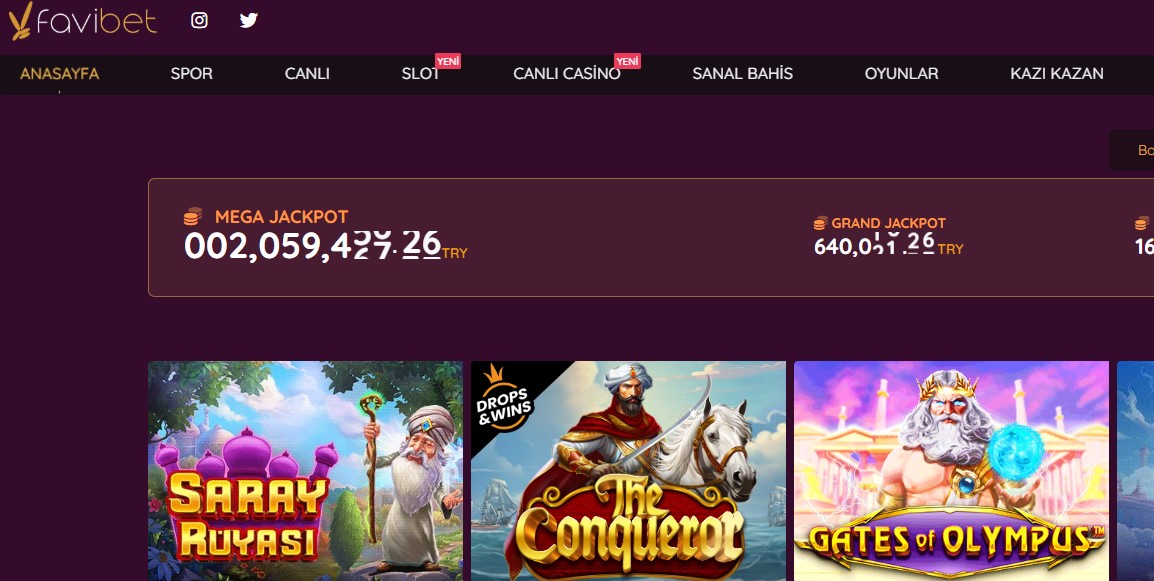Open the SANAL BAHİS menu item
Image resolution: width=1154 pixels, height=581 pixels.
coord(743,74)
